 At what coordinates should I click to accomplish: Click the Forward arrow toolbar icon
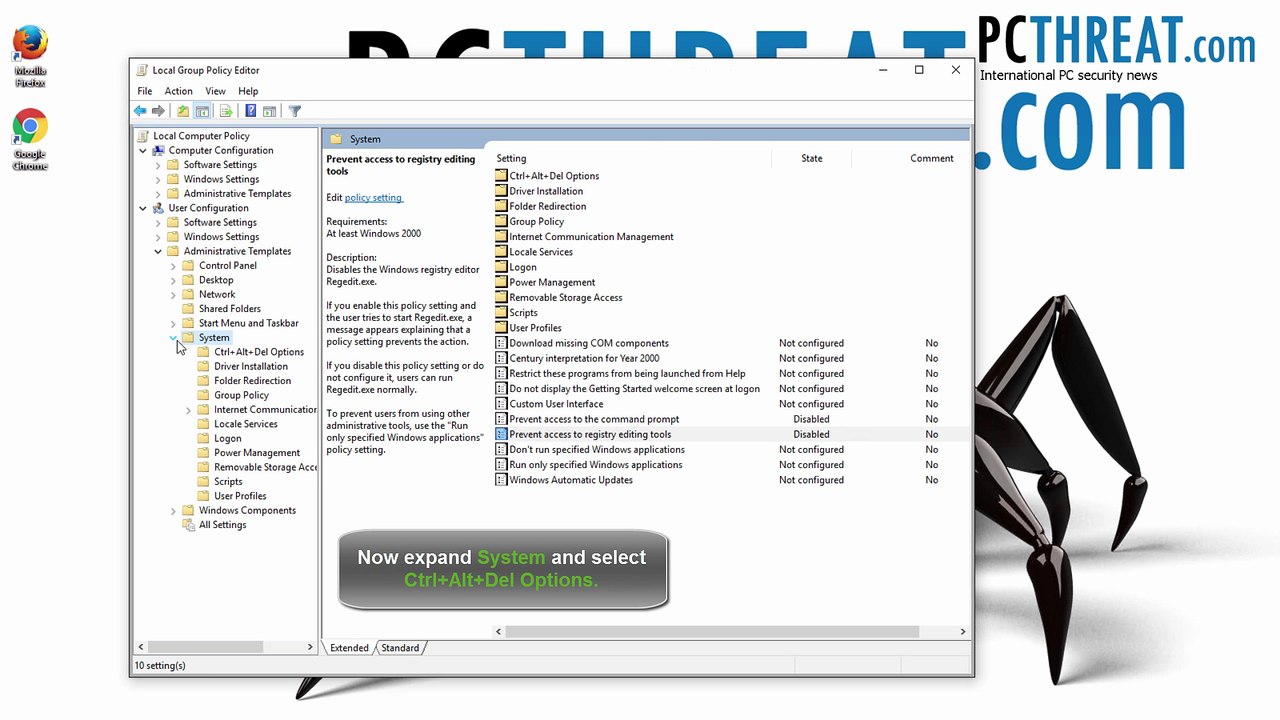click(x=158, y=111)
